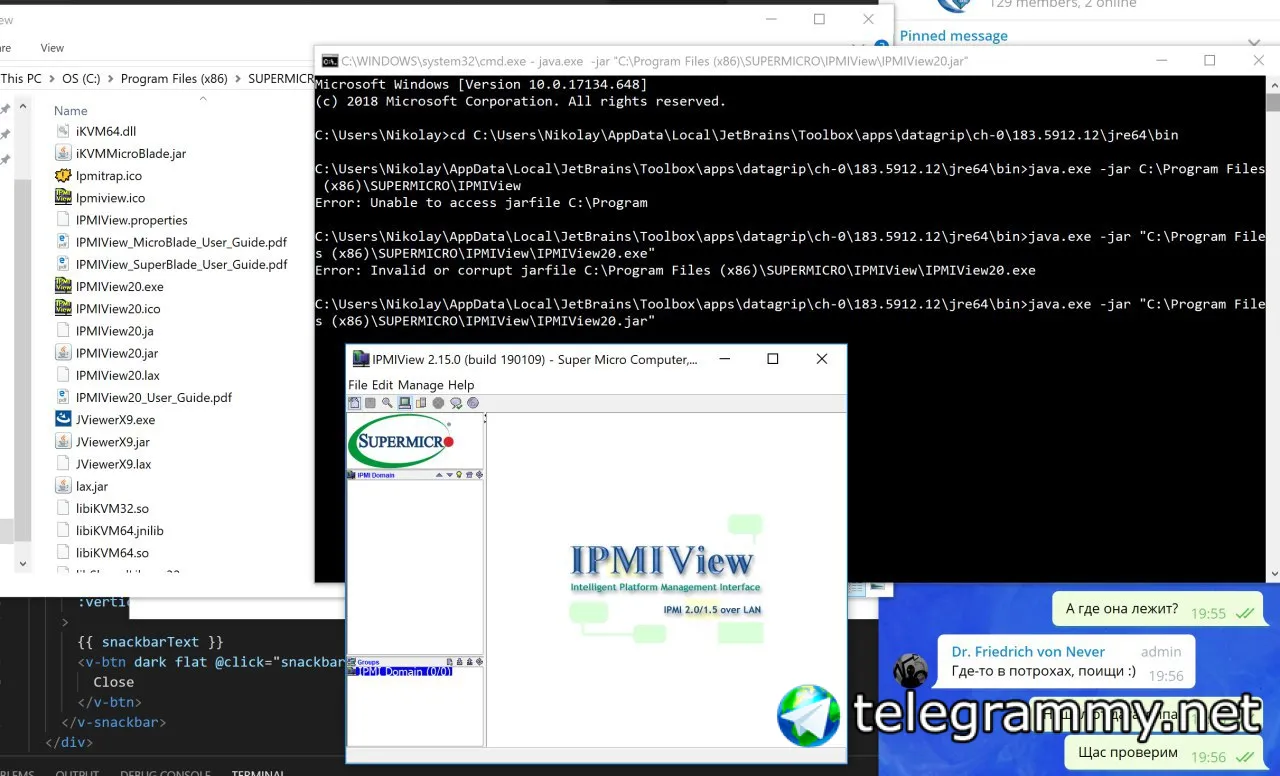Navigate to OS (C:) in Explorer breadcrumb
1280x776 pixels.
(x=83, y=78)
